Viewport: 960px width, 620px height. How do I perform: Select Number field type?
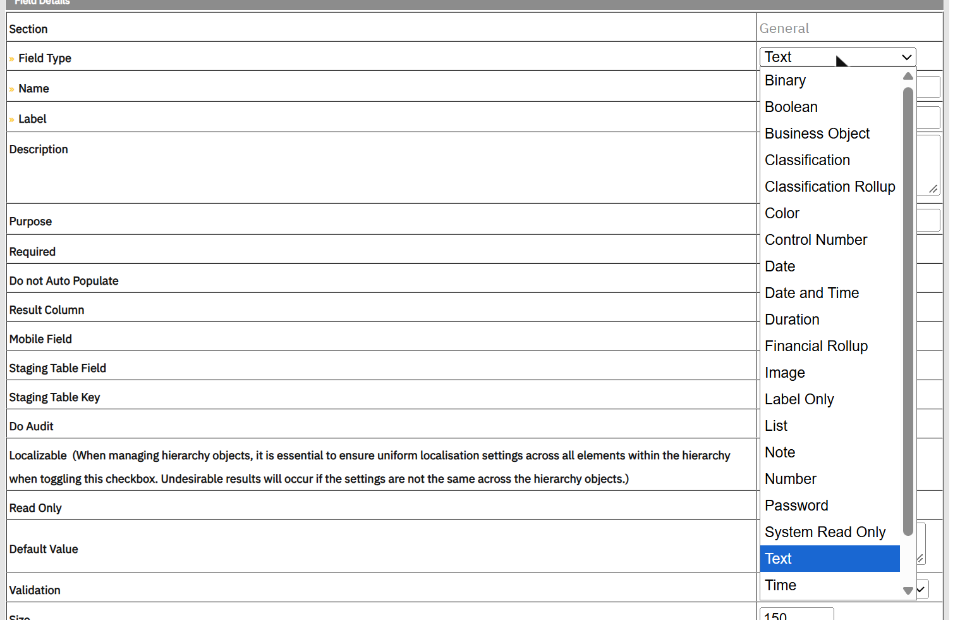coord(830,479)
